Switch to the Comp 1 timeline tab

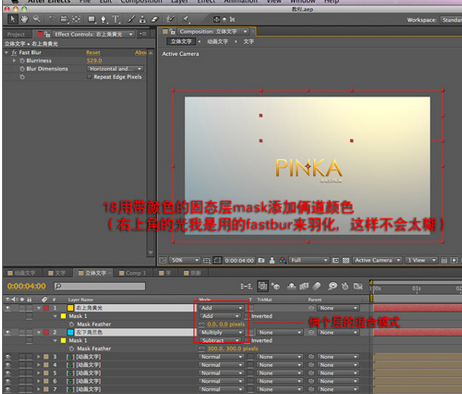pos(133,273)
